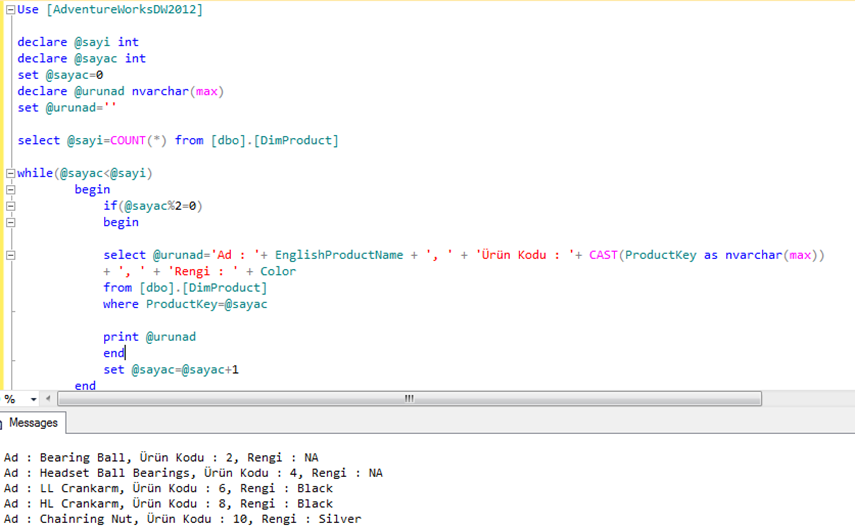Viewport: 855px width, 528px height.
Task: Click the 'LL Crankarm' output message row
Action: click(x=168, y=488)
